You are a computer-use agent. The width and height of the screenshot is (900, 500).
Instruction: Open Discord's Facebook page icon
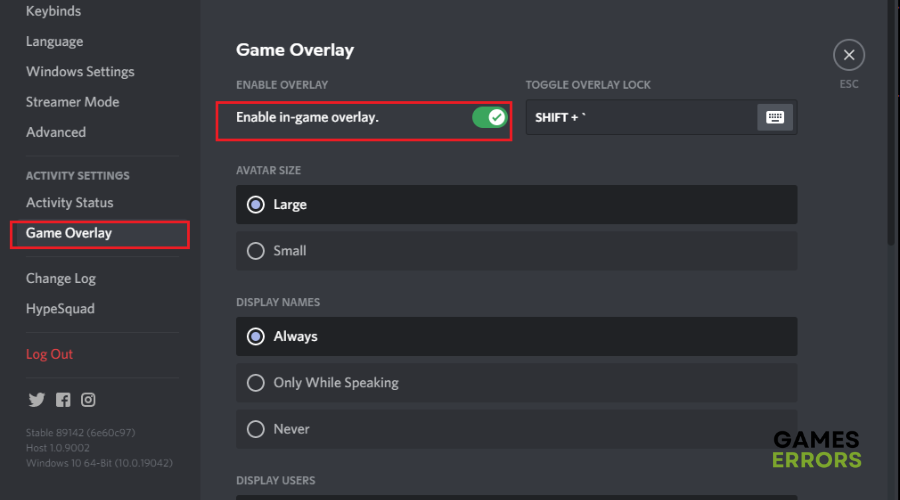point(63,400)
